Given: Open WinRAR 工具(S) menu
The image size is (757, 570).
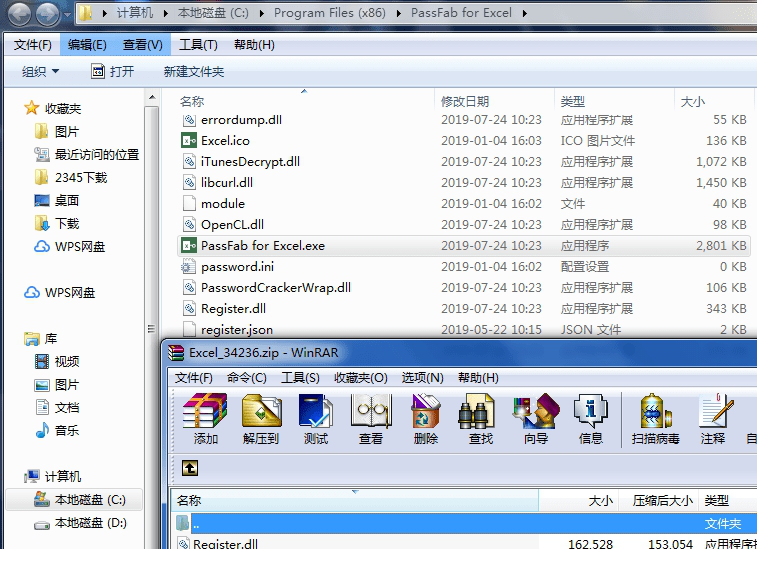Looking at the screenshot, I should point(300,377).
